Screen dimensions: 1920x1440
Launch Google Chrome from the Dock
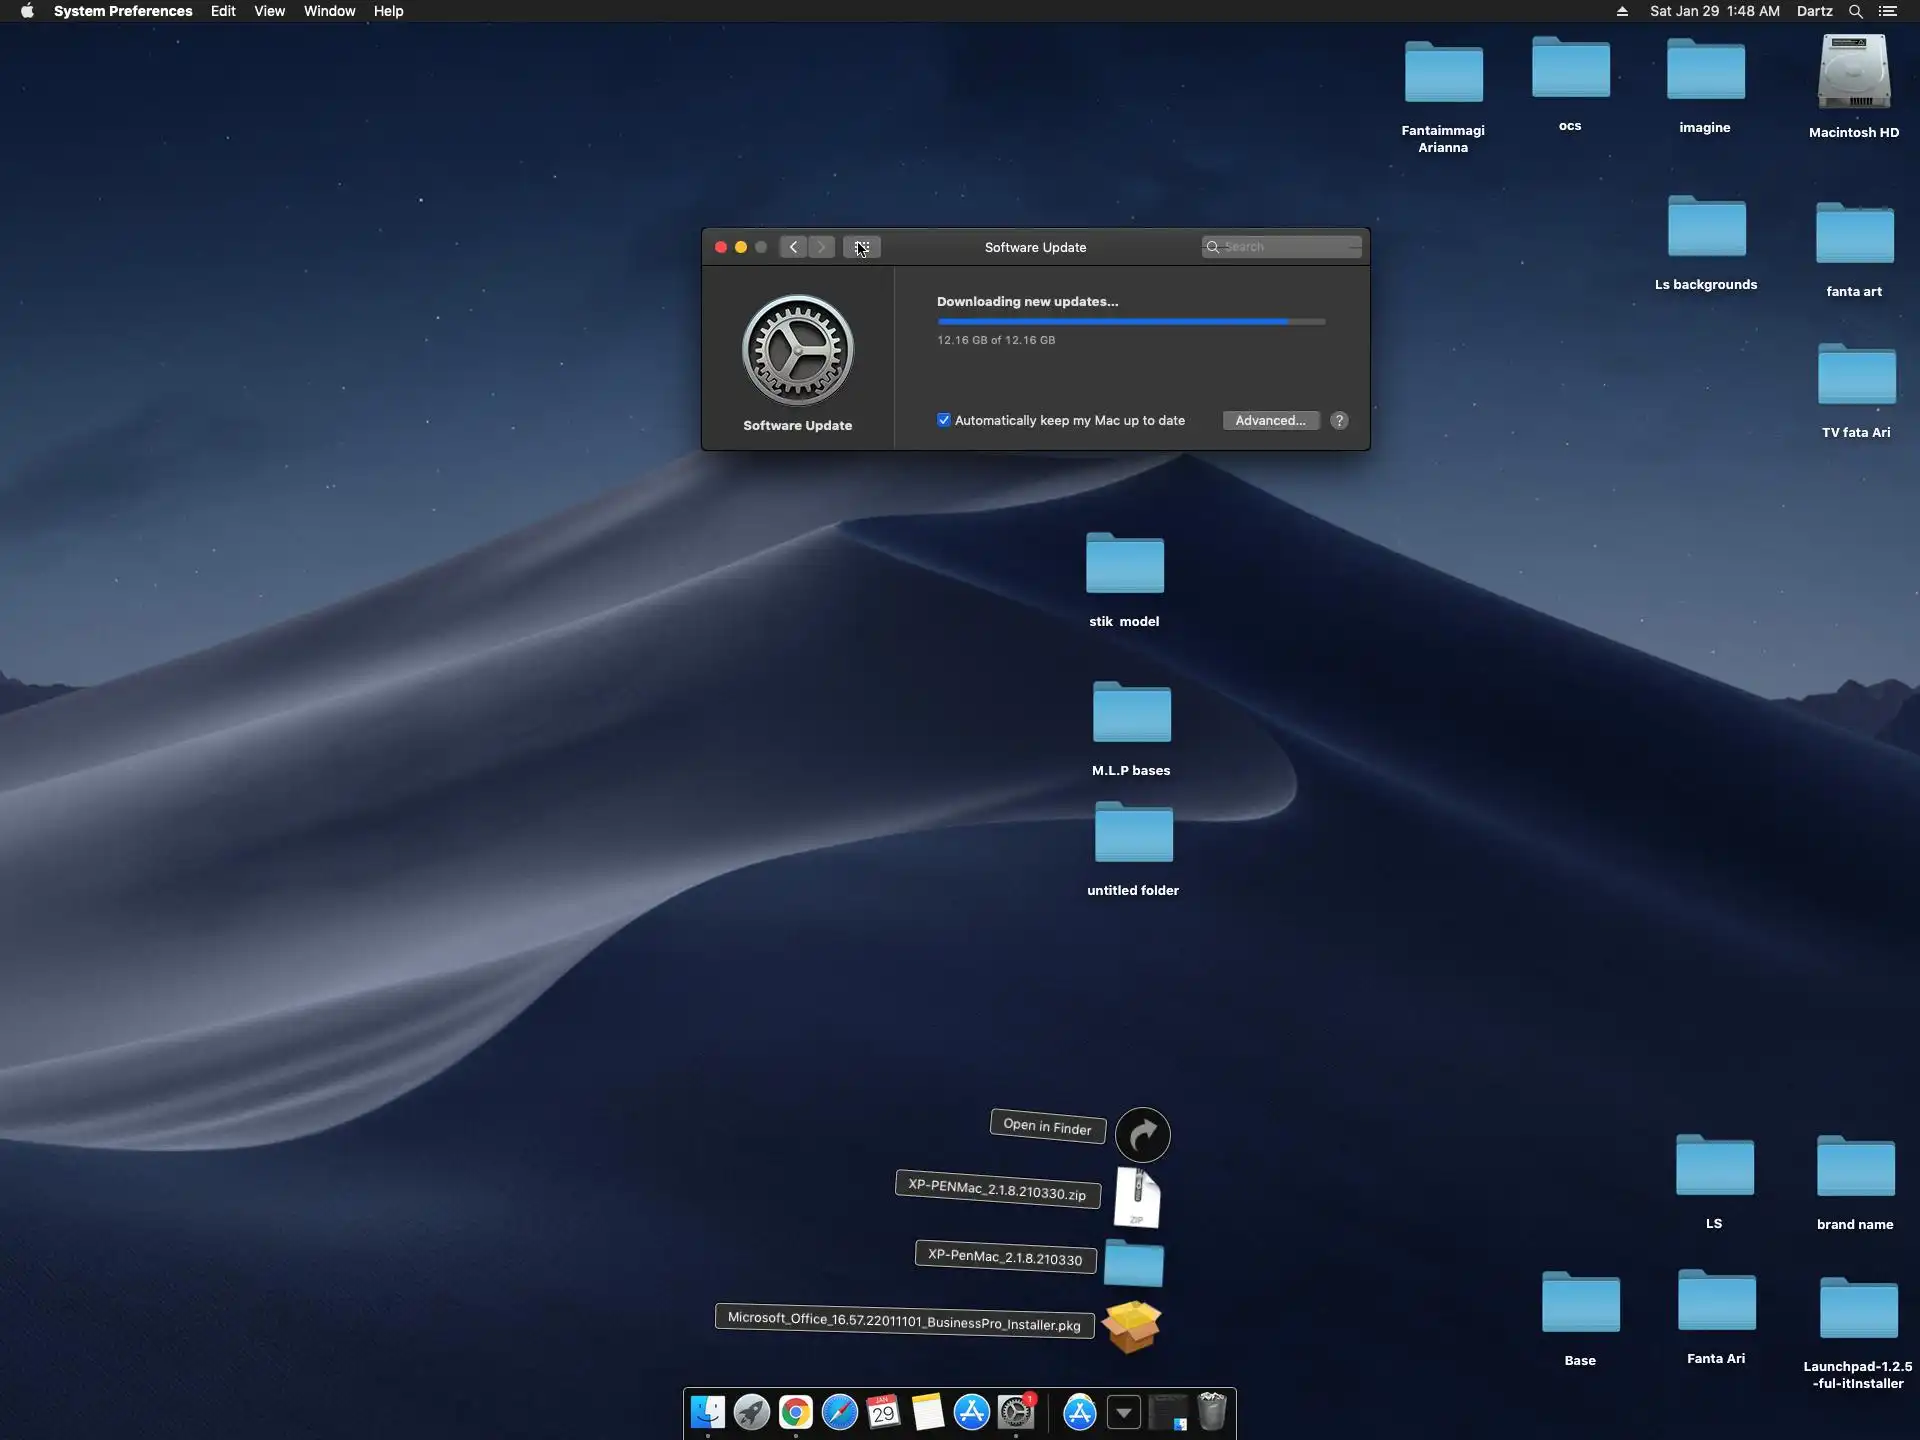tap(796, 1412)
